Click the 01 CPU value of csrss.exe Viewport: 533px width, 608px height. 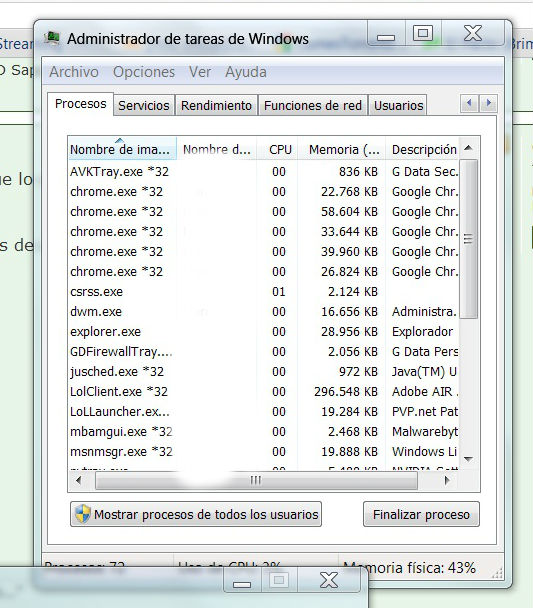pos(279,292)
